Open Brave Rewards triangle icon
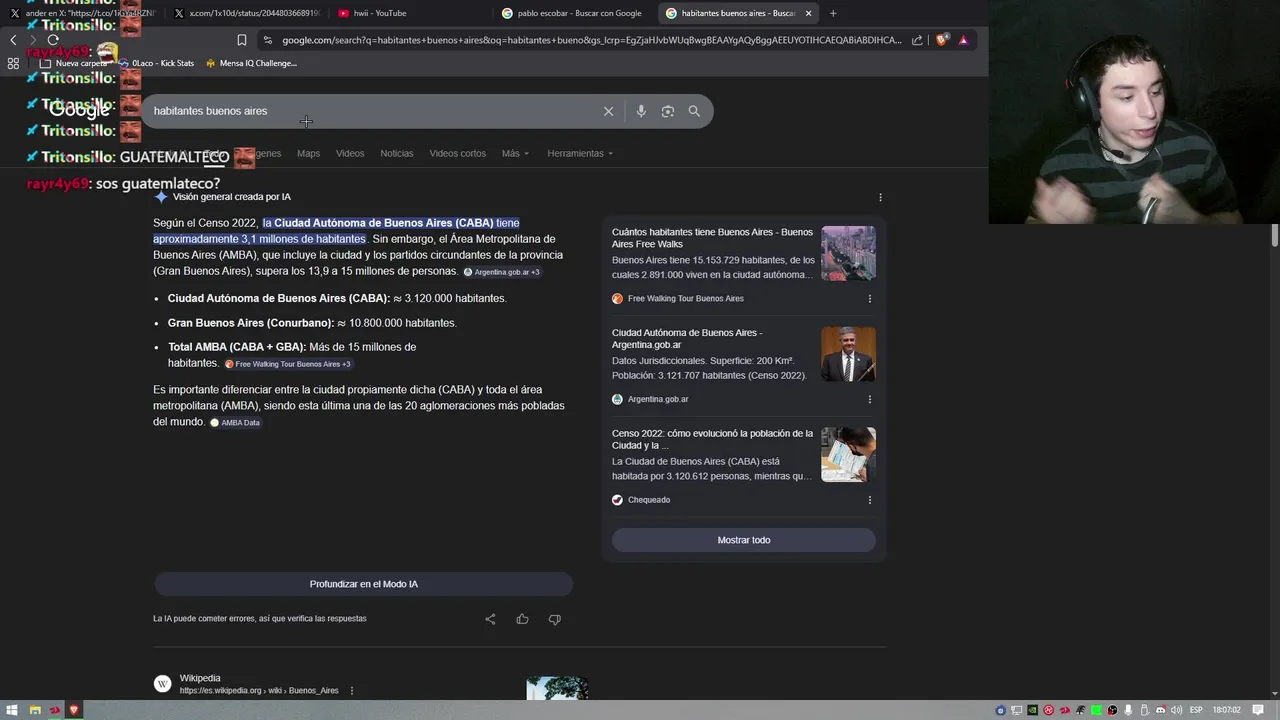This screenshot has height=720, width=1280. (x=963, y=40)
